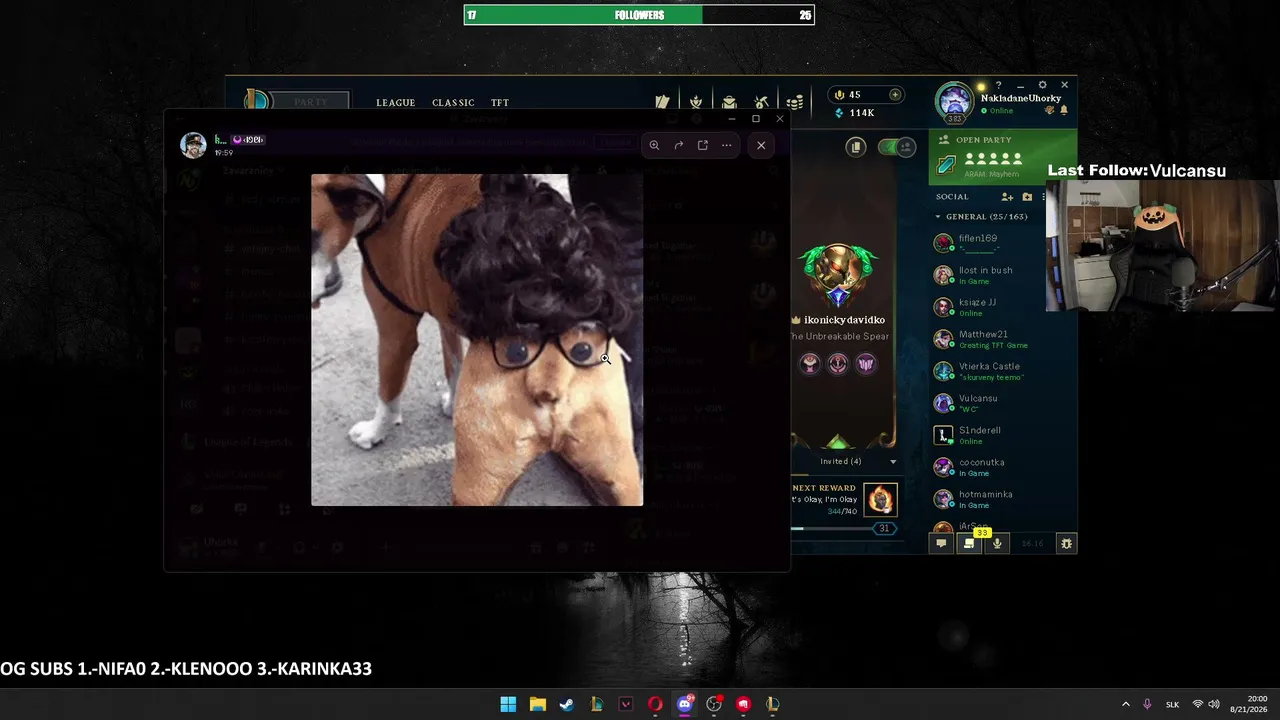The height and width of the screenshot is (720, 1280).
Task: Create a new friends folder in Social
Action: click(x=1027, y=197)
